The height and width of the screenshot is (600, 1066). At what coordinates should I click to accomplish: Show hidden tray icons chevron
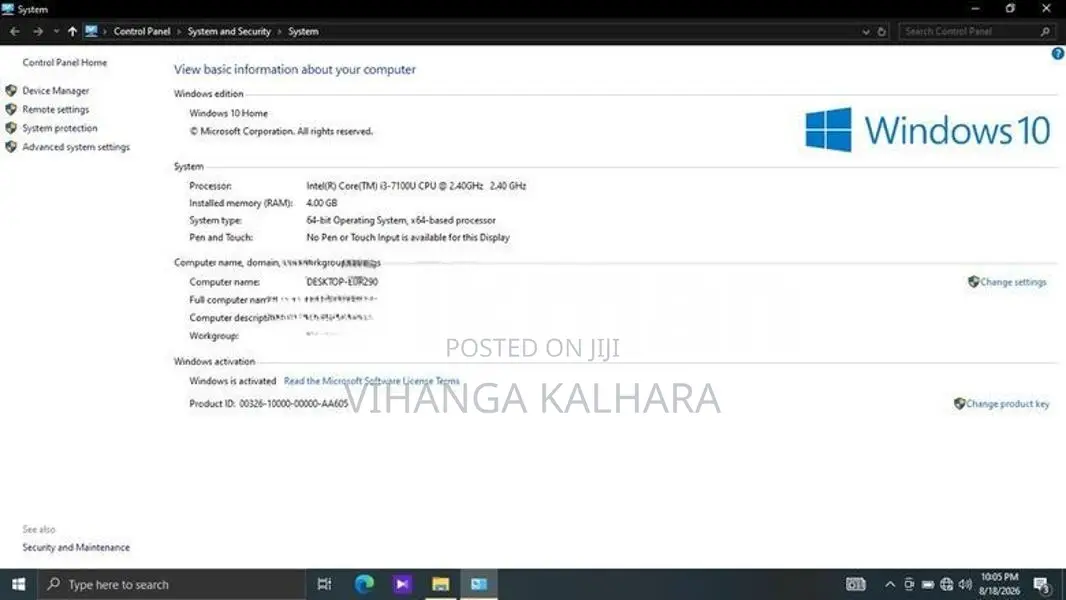[889, 584]
